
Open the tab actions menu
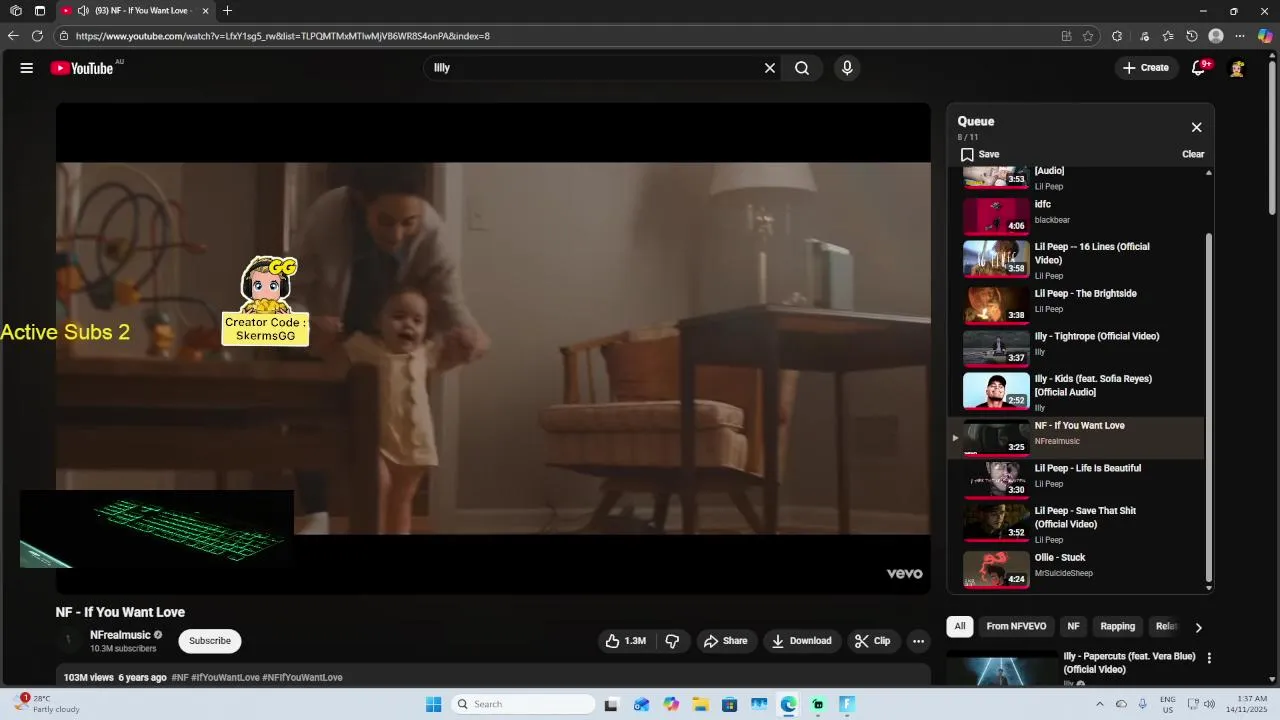click(40, 11)
